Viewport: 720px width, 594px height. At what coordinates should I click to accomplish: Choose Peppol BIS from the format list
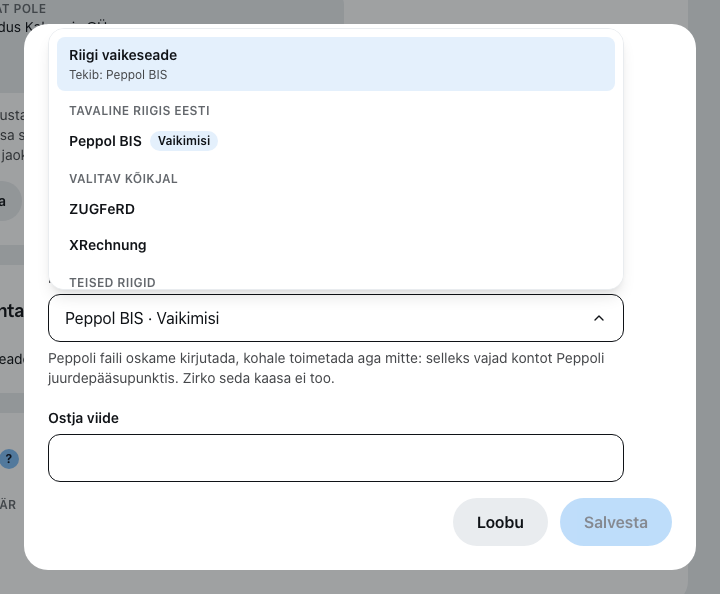pos(336,141)
